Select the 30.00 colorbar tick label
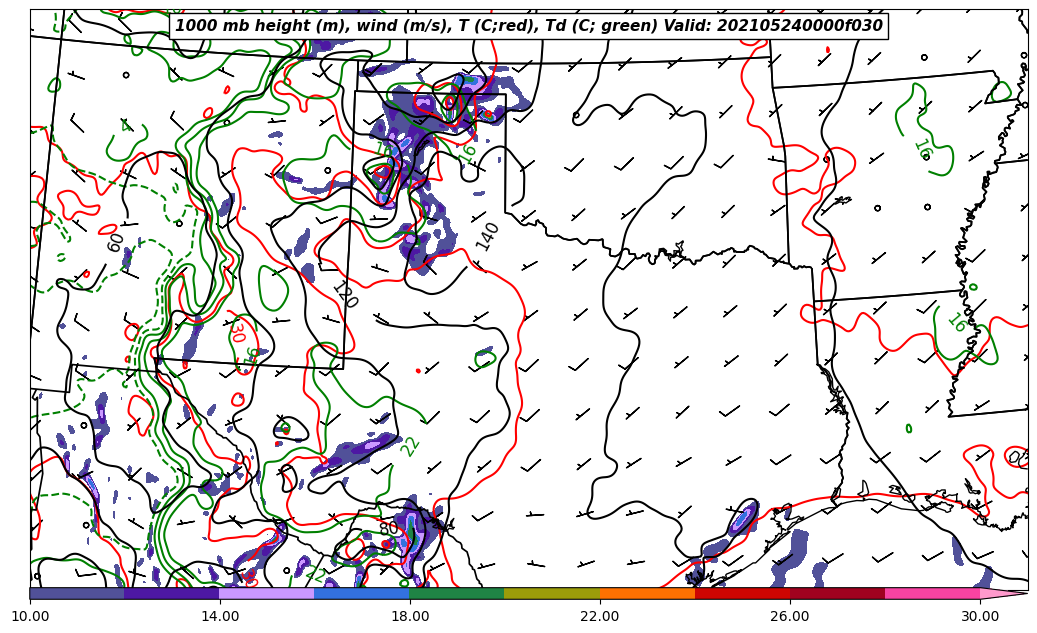1037x633 pixels. point(980,616)
